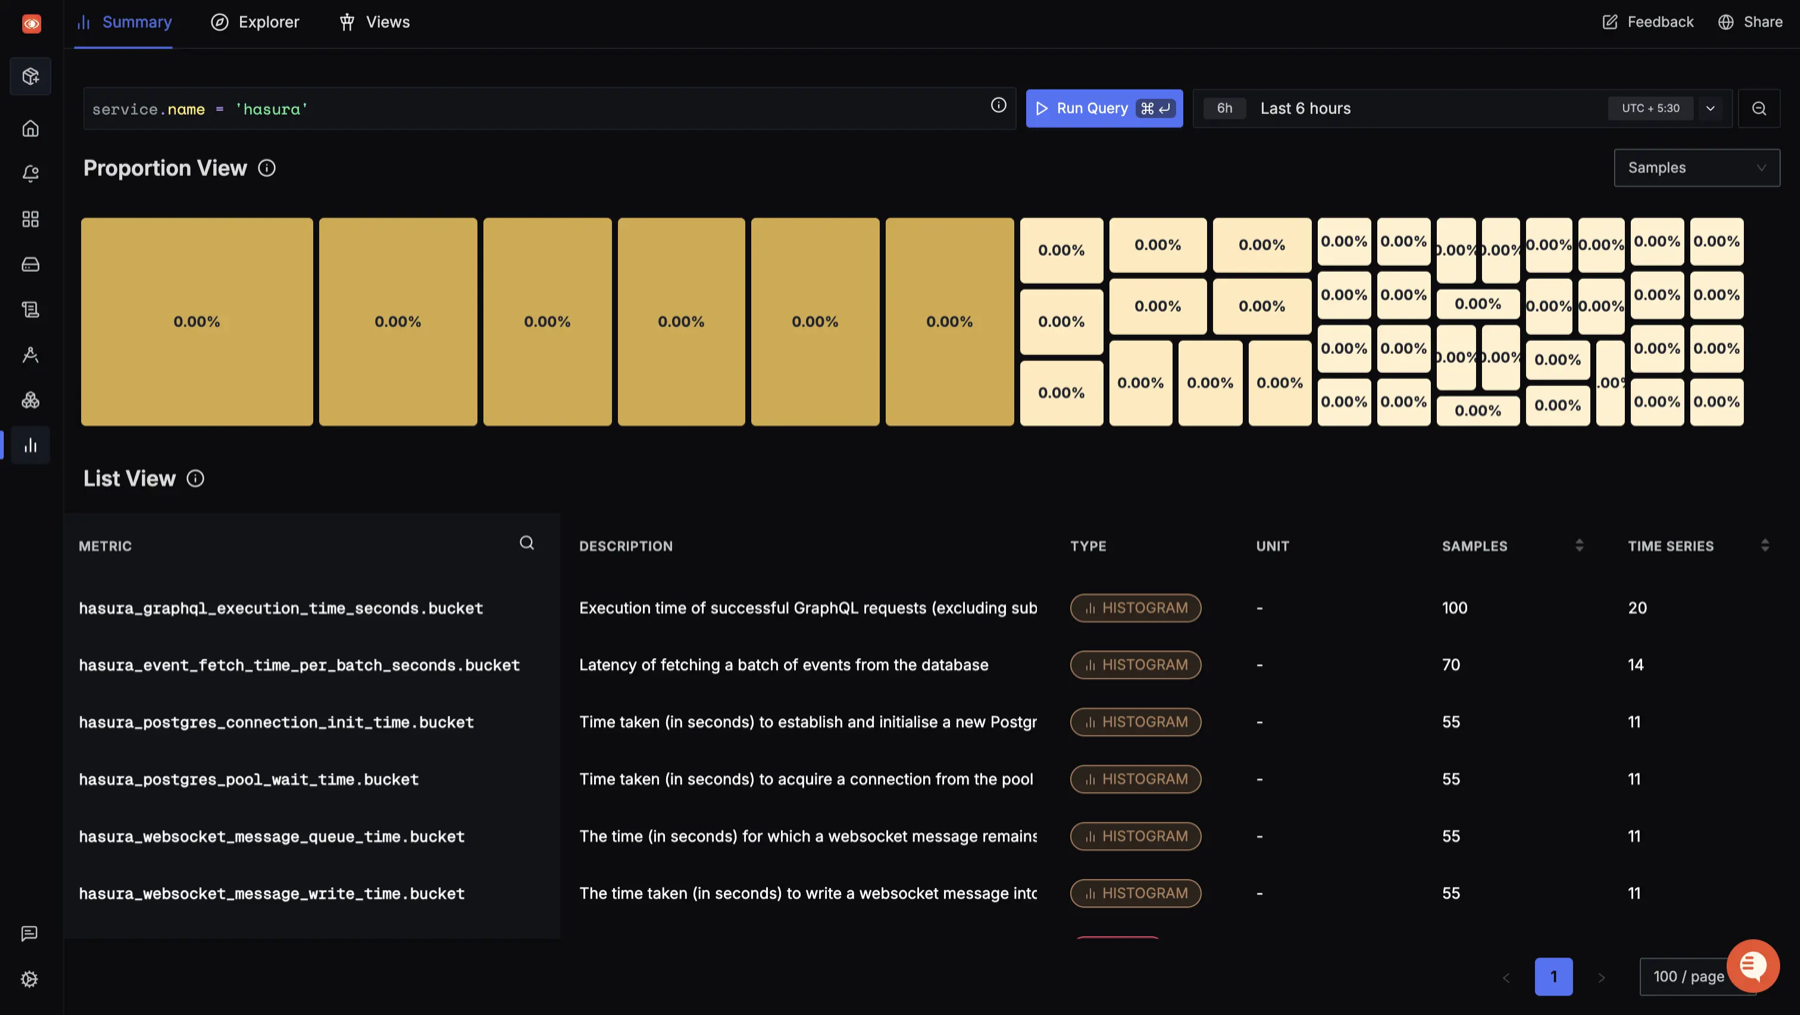Open hasura_postgres_pool_wait_time.bucket metric
Image resolution: width=1800 pixels, height=1015 pixels.
(x=249, y=779)
